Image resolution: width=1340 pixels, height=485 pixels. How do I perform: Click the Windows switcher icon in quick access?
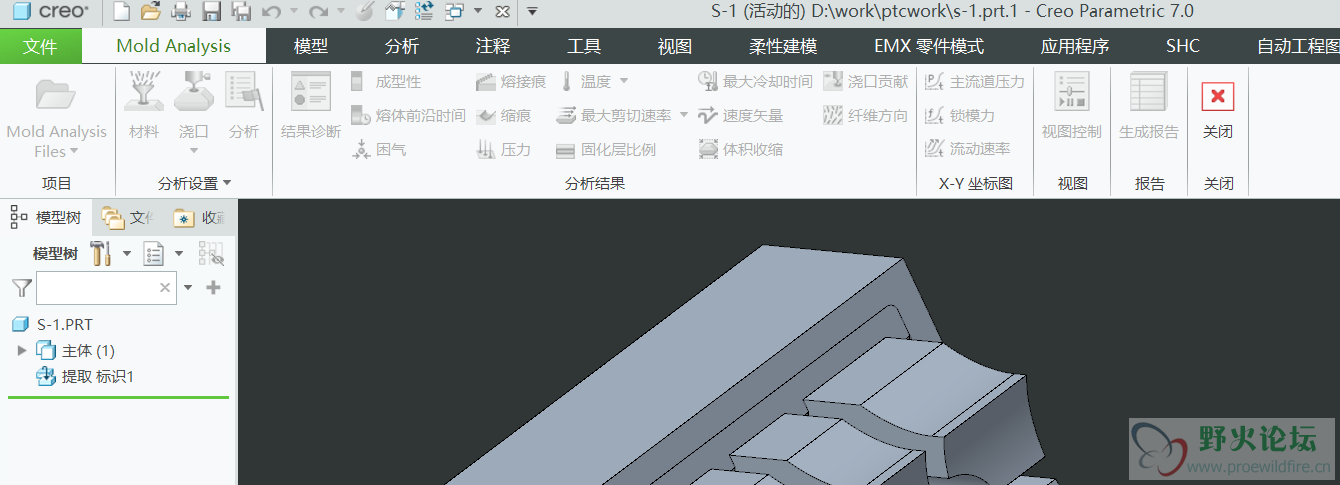pos(454,12)
